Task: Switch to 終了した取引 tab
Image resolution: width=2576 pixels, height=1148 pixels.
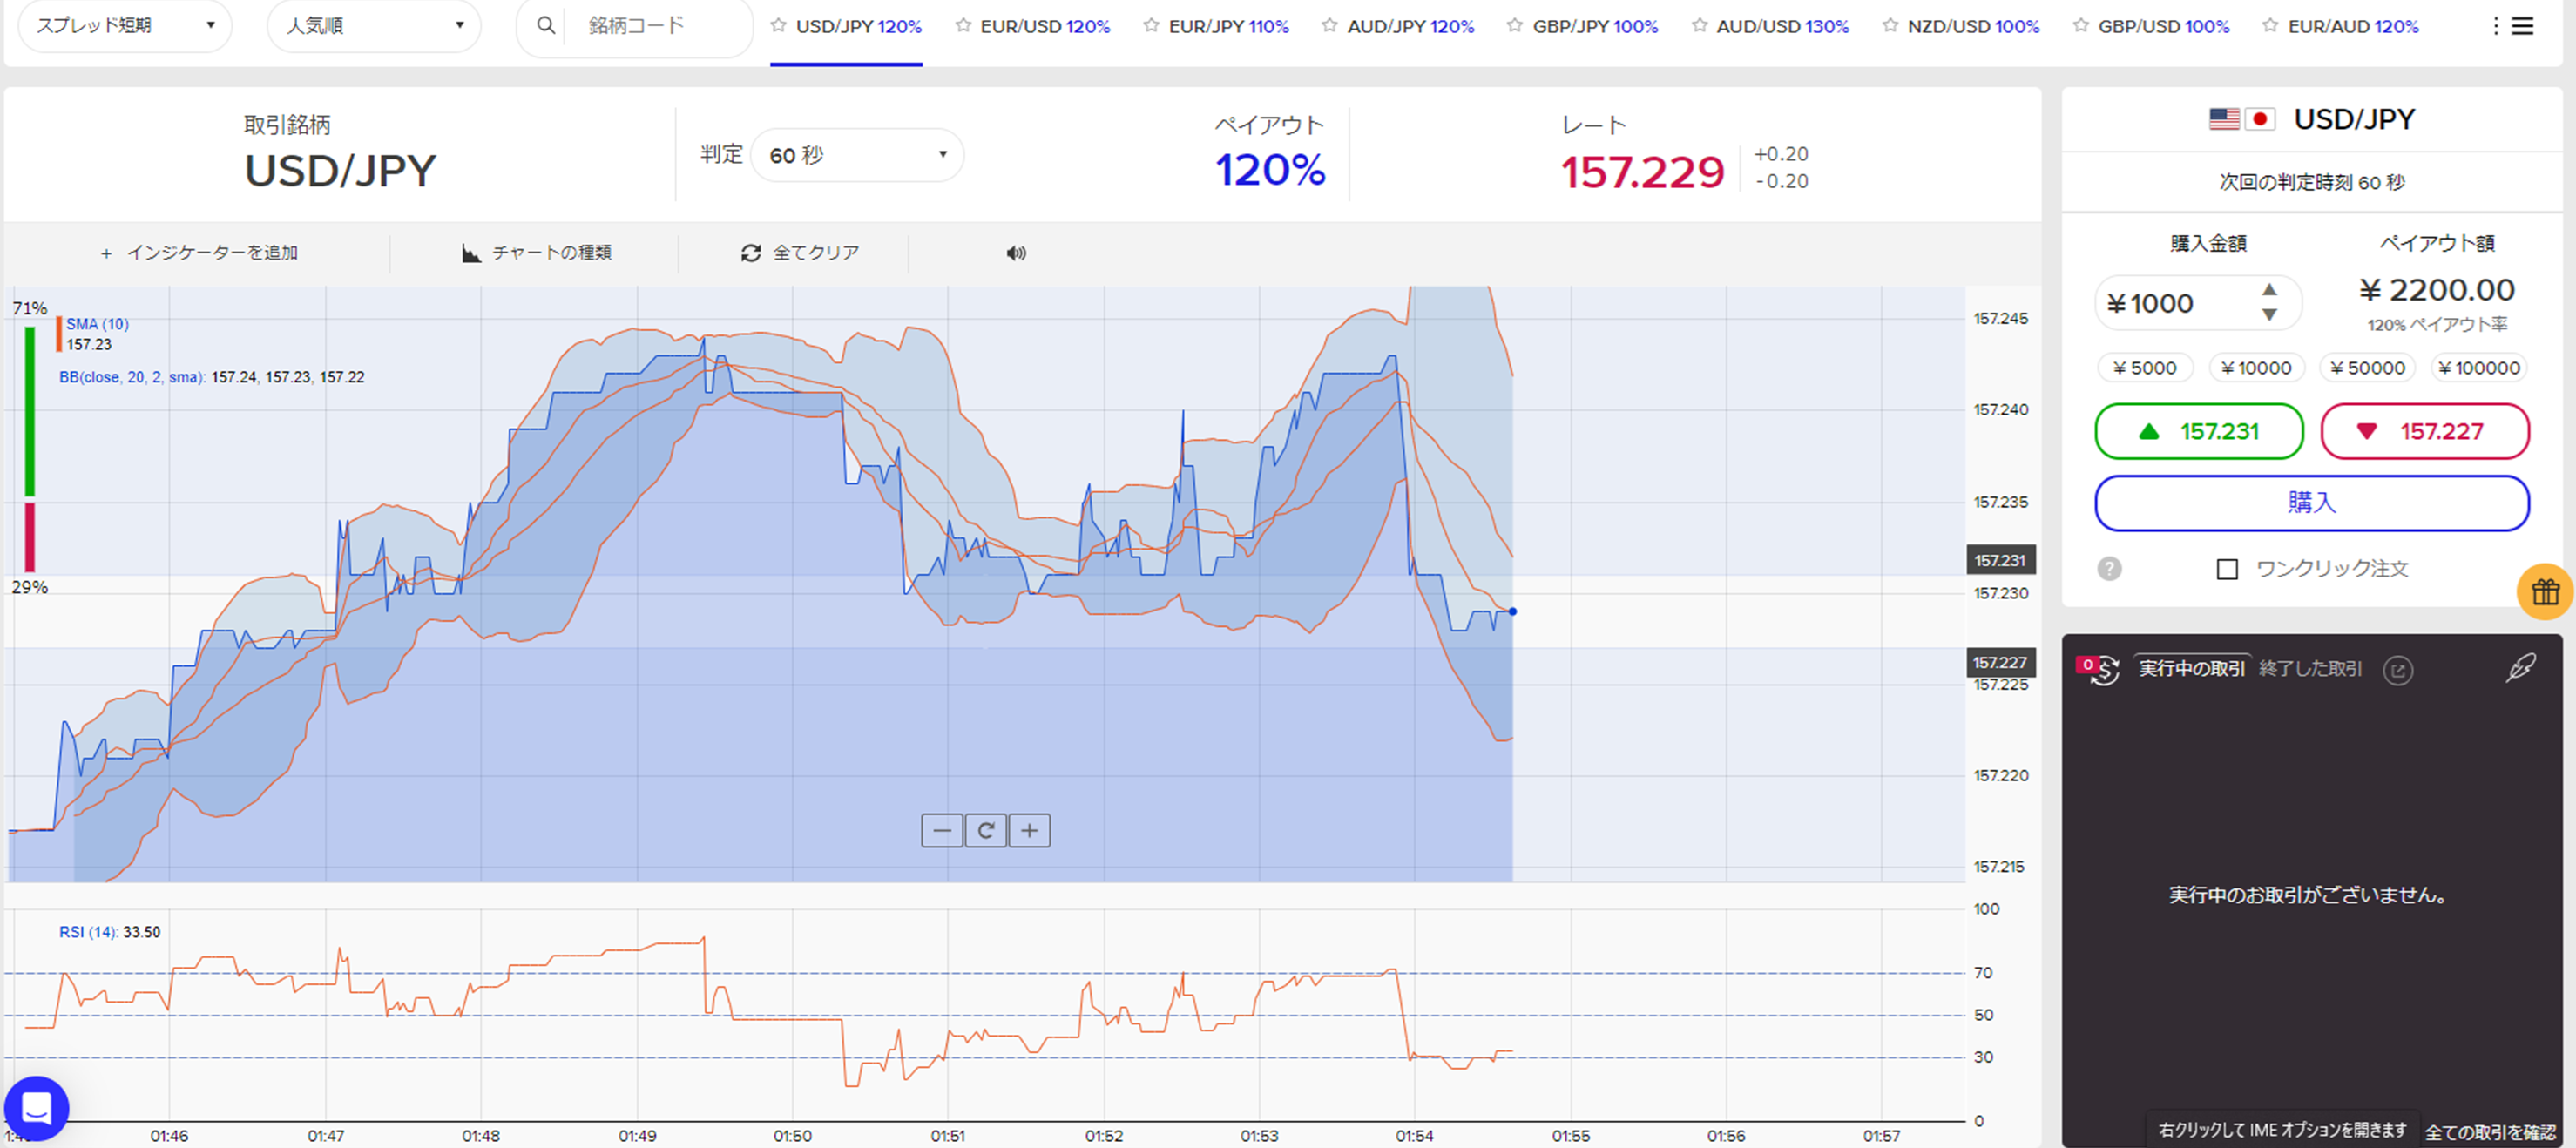Action: tap(2311, 668)
